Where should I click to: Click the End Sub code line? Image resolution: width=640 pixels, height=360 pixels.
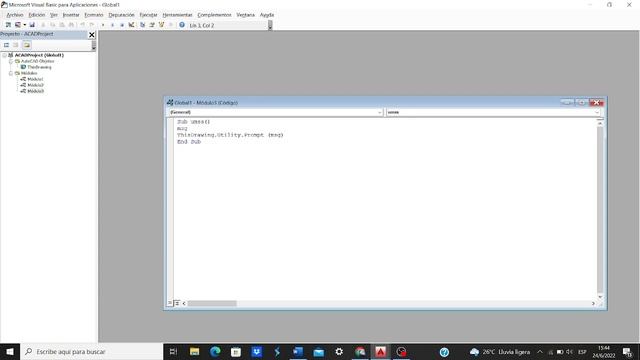(189, 142)
